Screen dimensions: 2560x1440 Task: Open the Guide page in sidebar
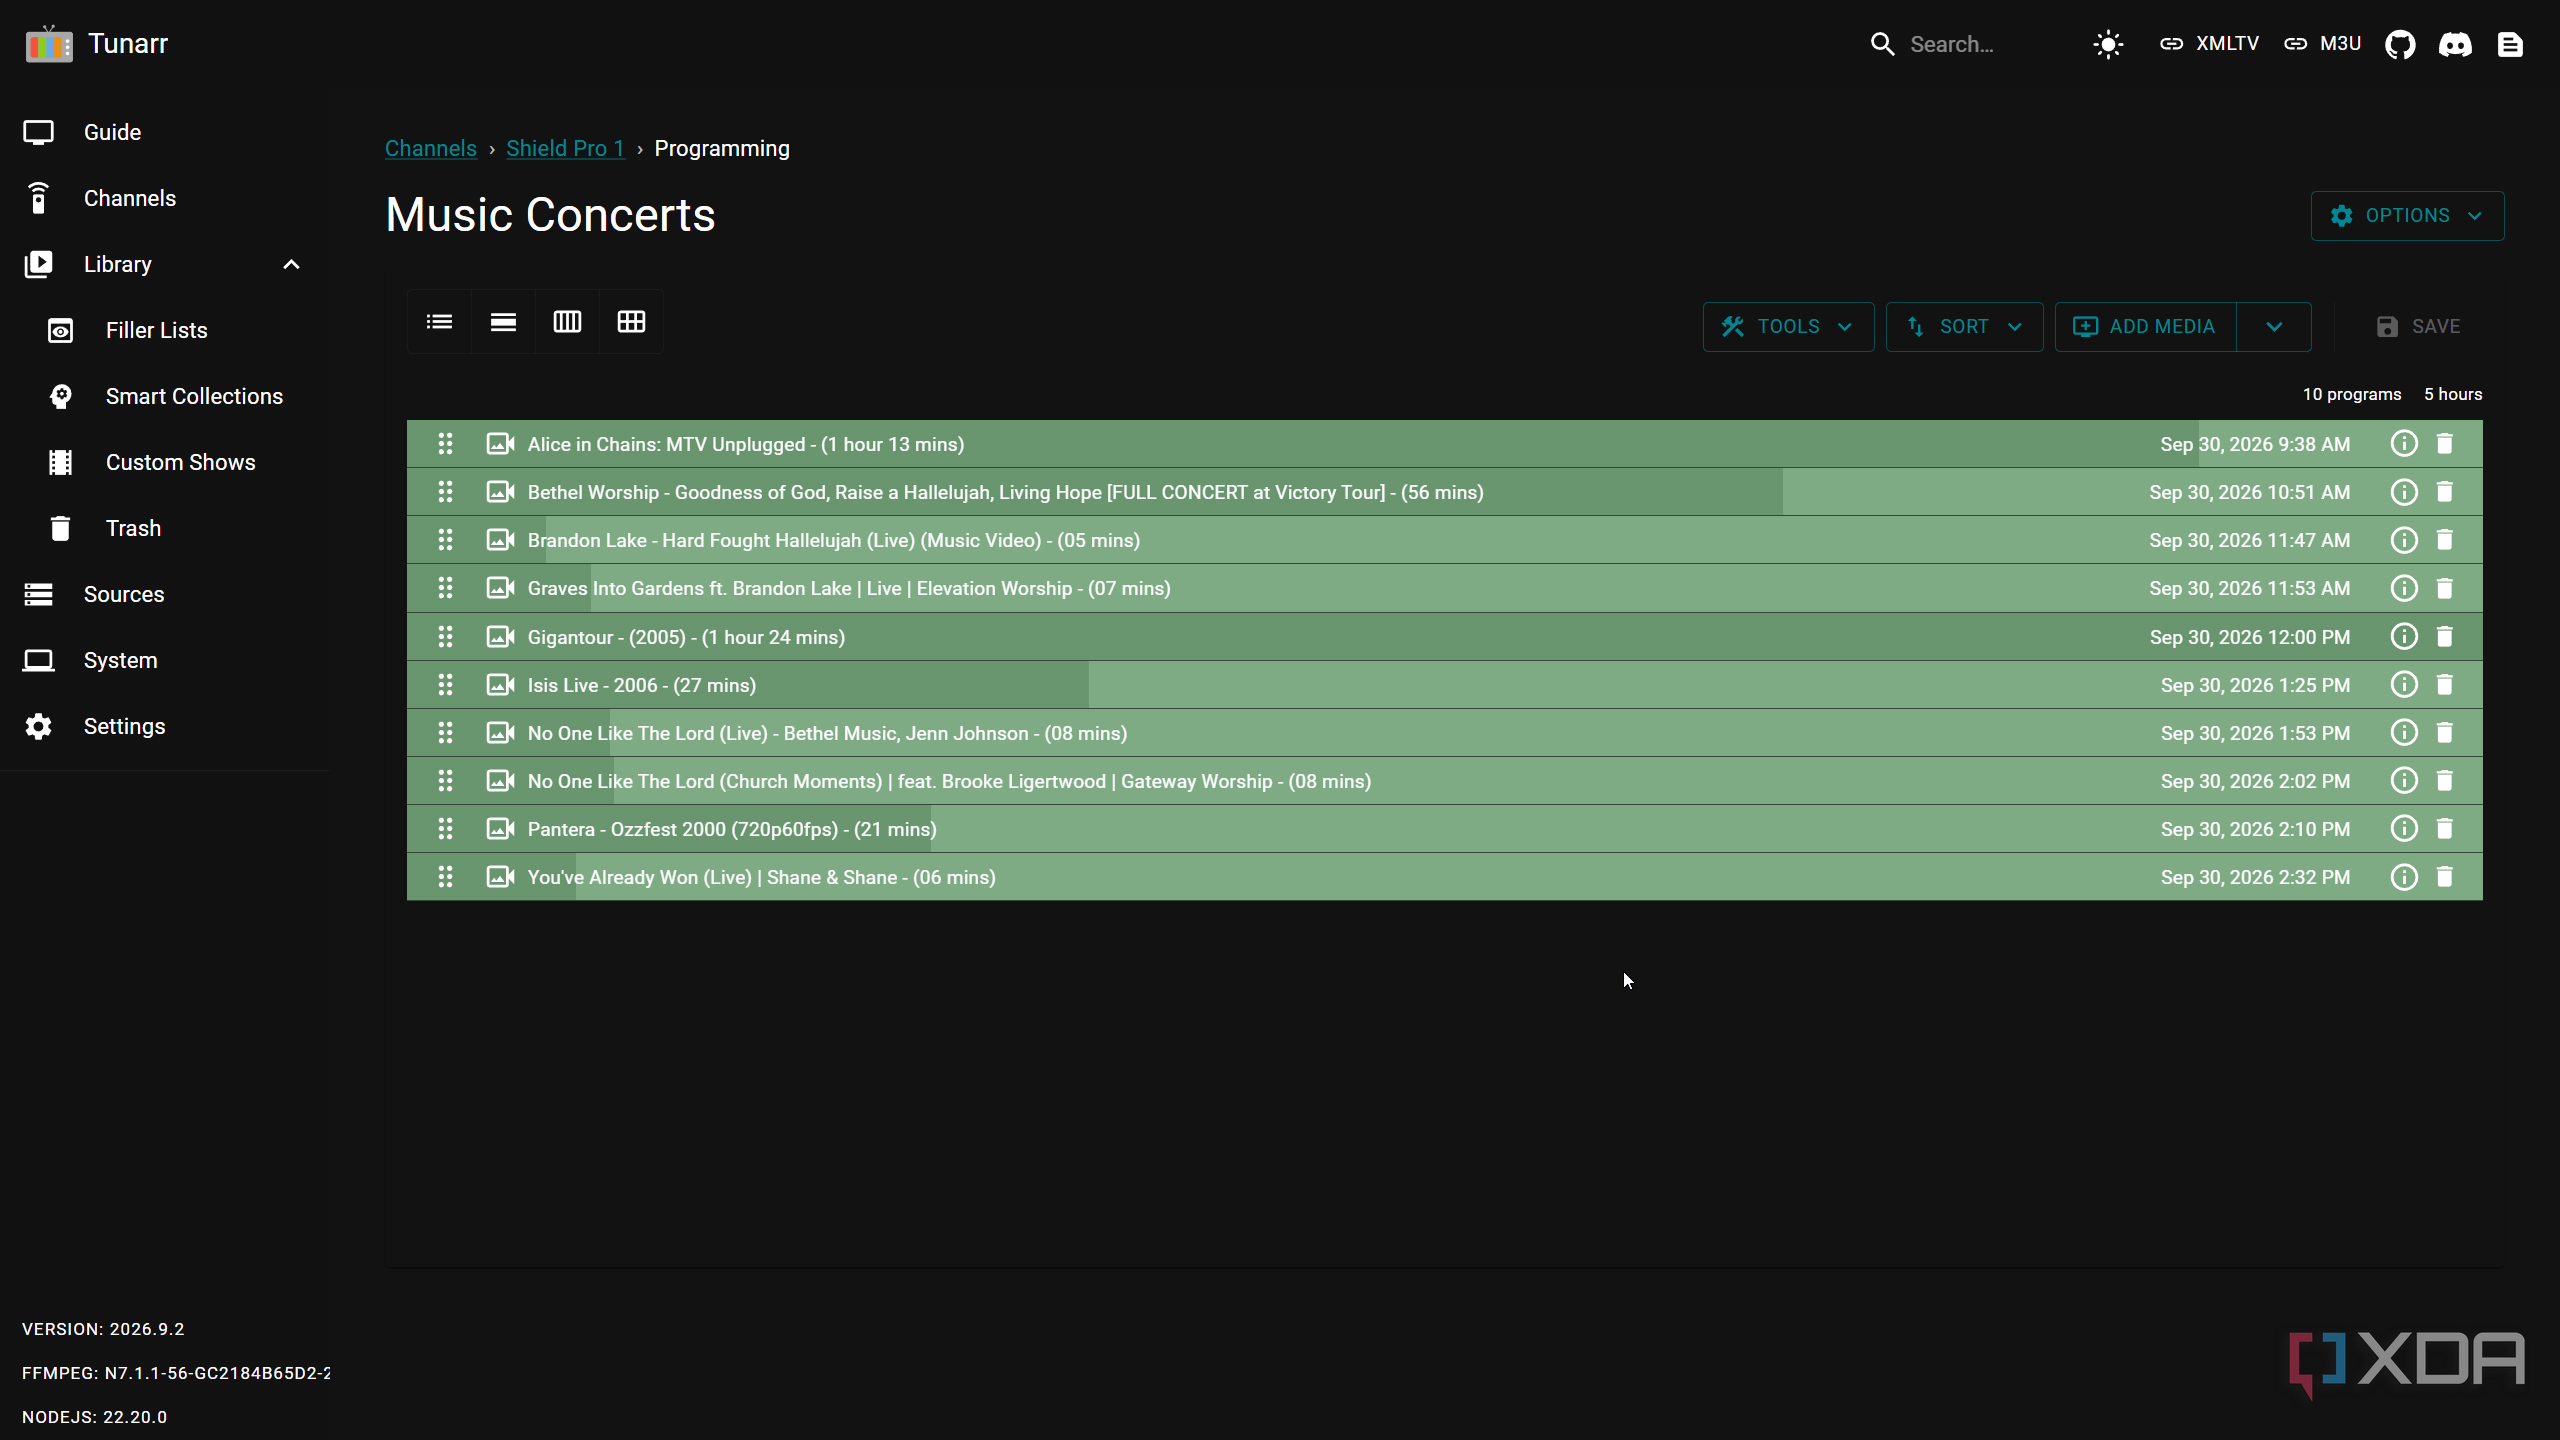163,132
